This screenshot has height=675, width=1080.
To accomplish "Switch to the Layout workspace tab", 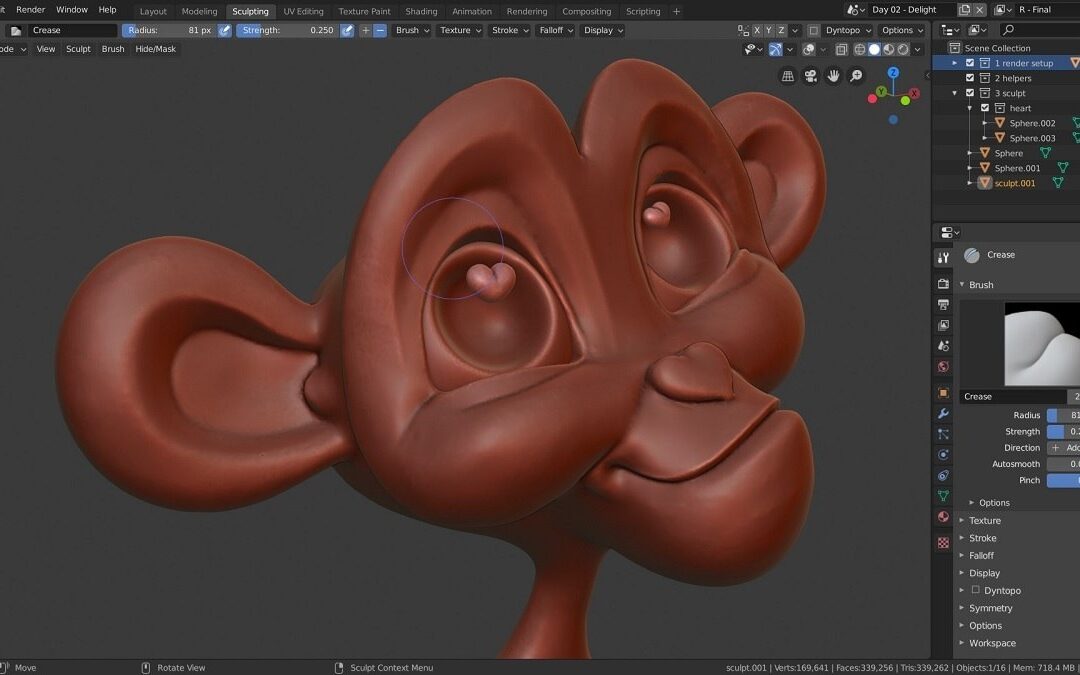I will coord(153,11).
